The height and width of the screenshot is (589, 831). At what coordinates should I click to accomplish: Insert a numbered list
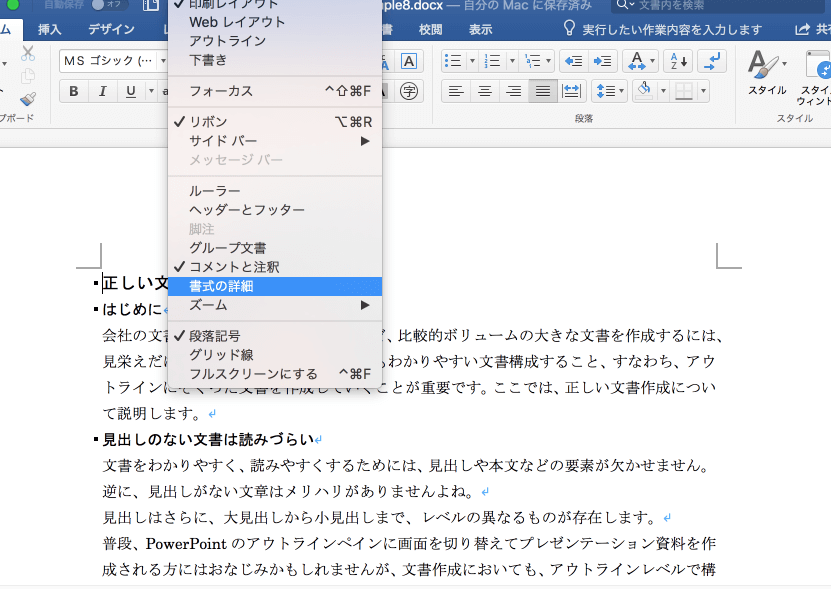492,61
